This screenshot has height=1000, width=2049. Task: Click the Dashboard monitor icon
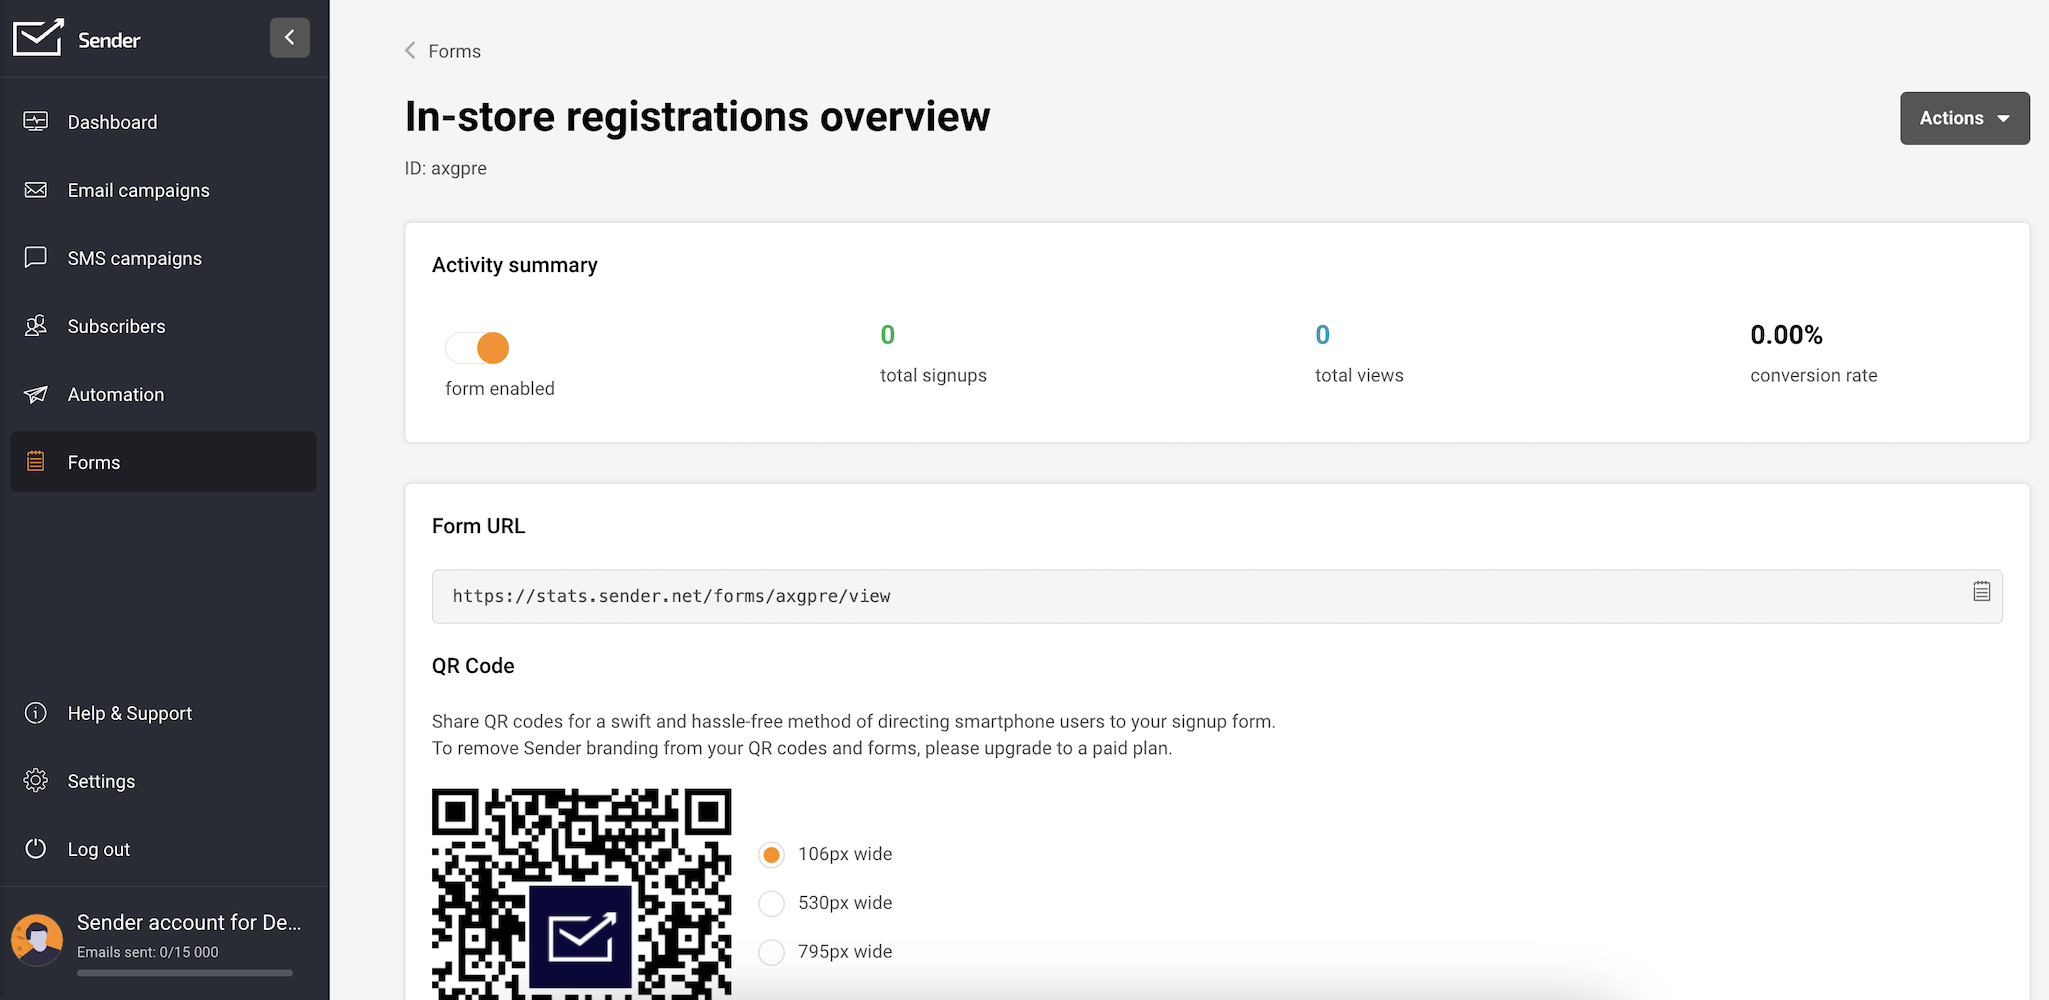36,122
